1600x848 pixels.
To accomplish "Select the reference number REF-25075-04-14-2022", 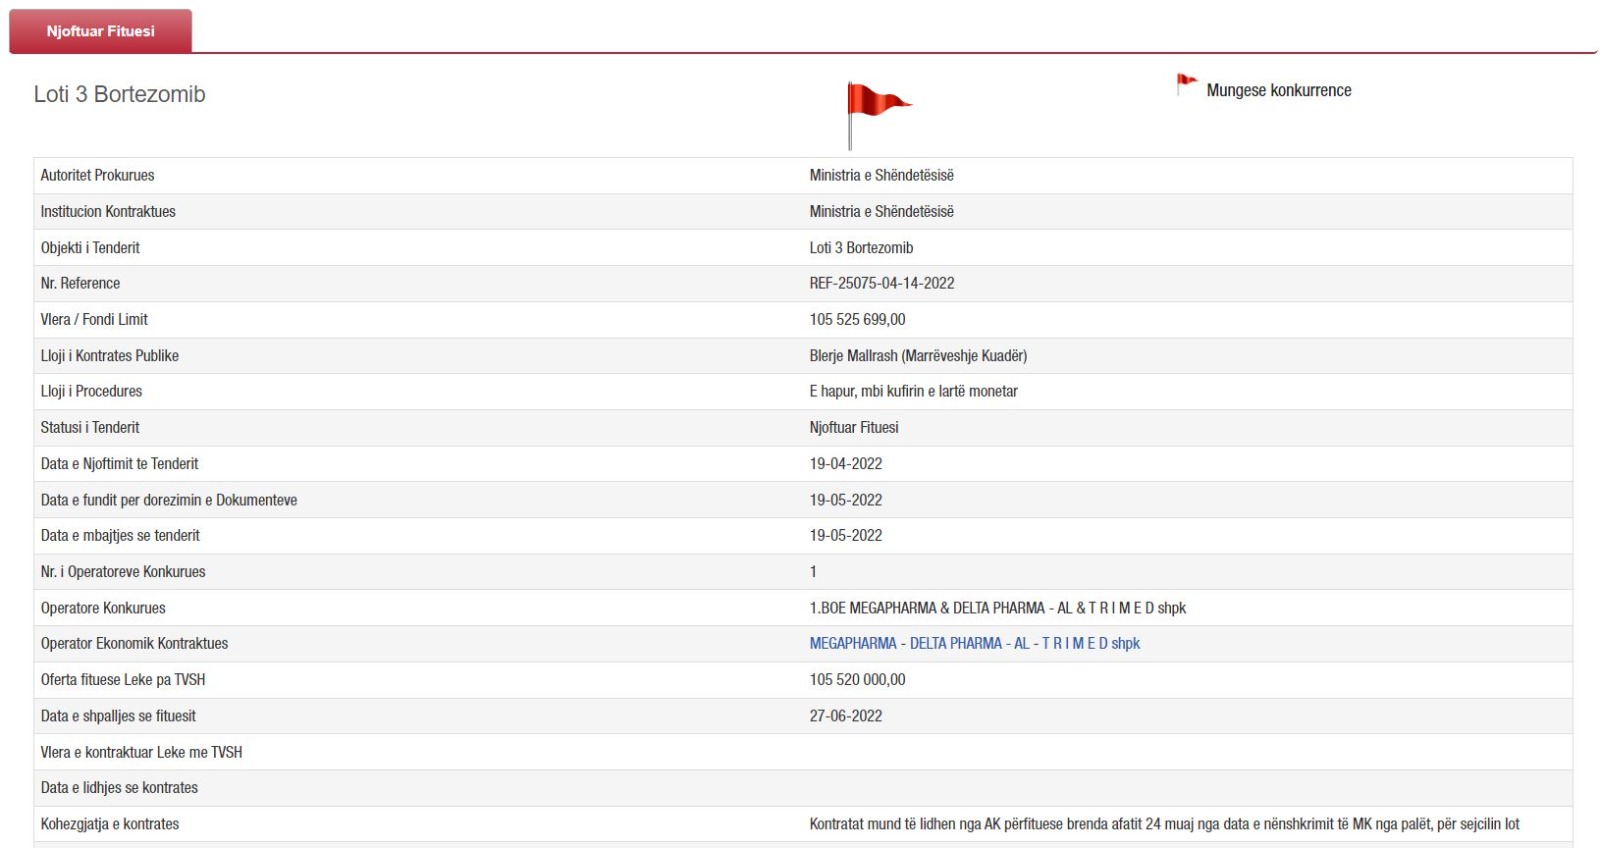I will tap(881, 283).
